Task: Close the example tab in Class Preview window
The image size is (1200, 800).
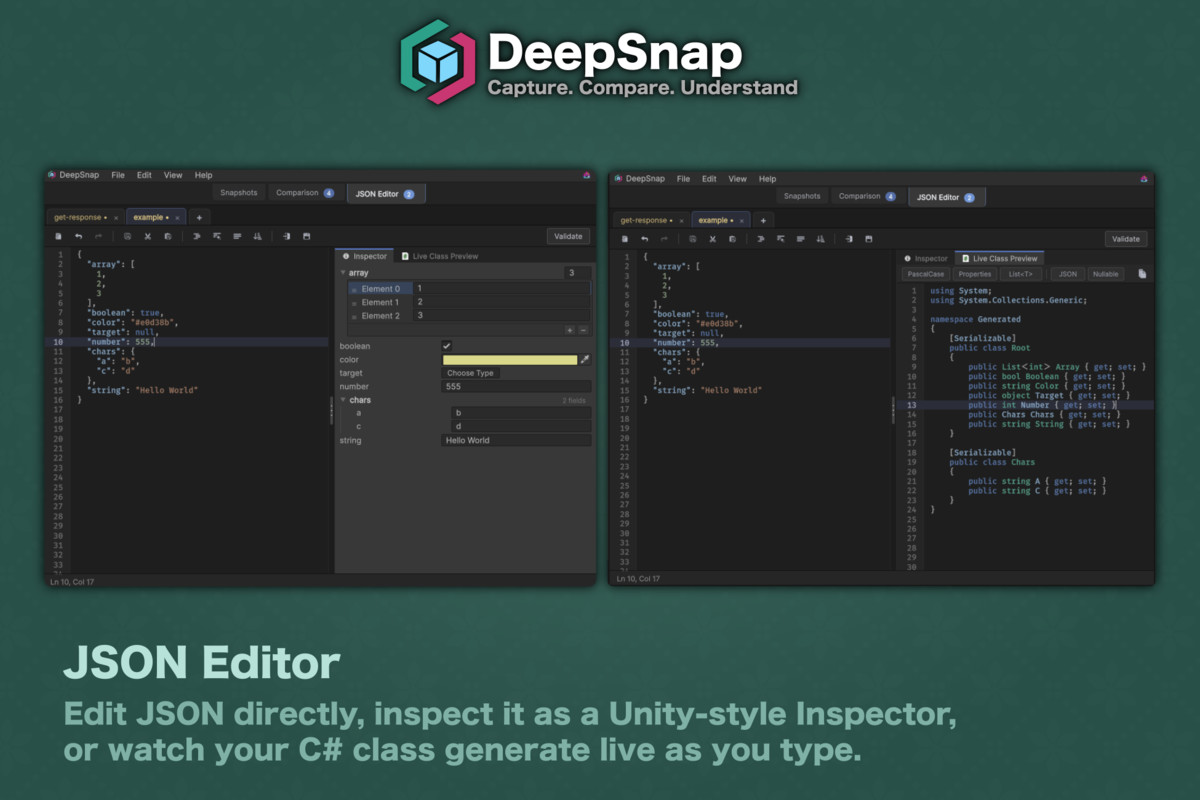Action: [742, 220]
